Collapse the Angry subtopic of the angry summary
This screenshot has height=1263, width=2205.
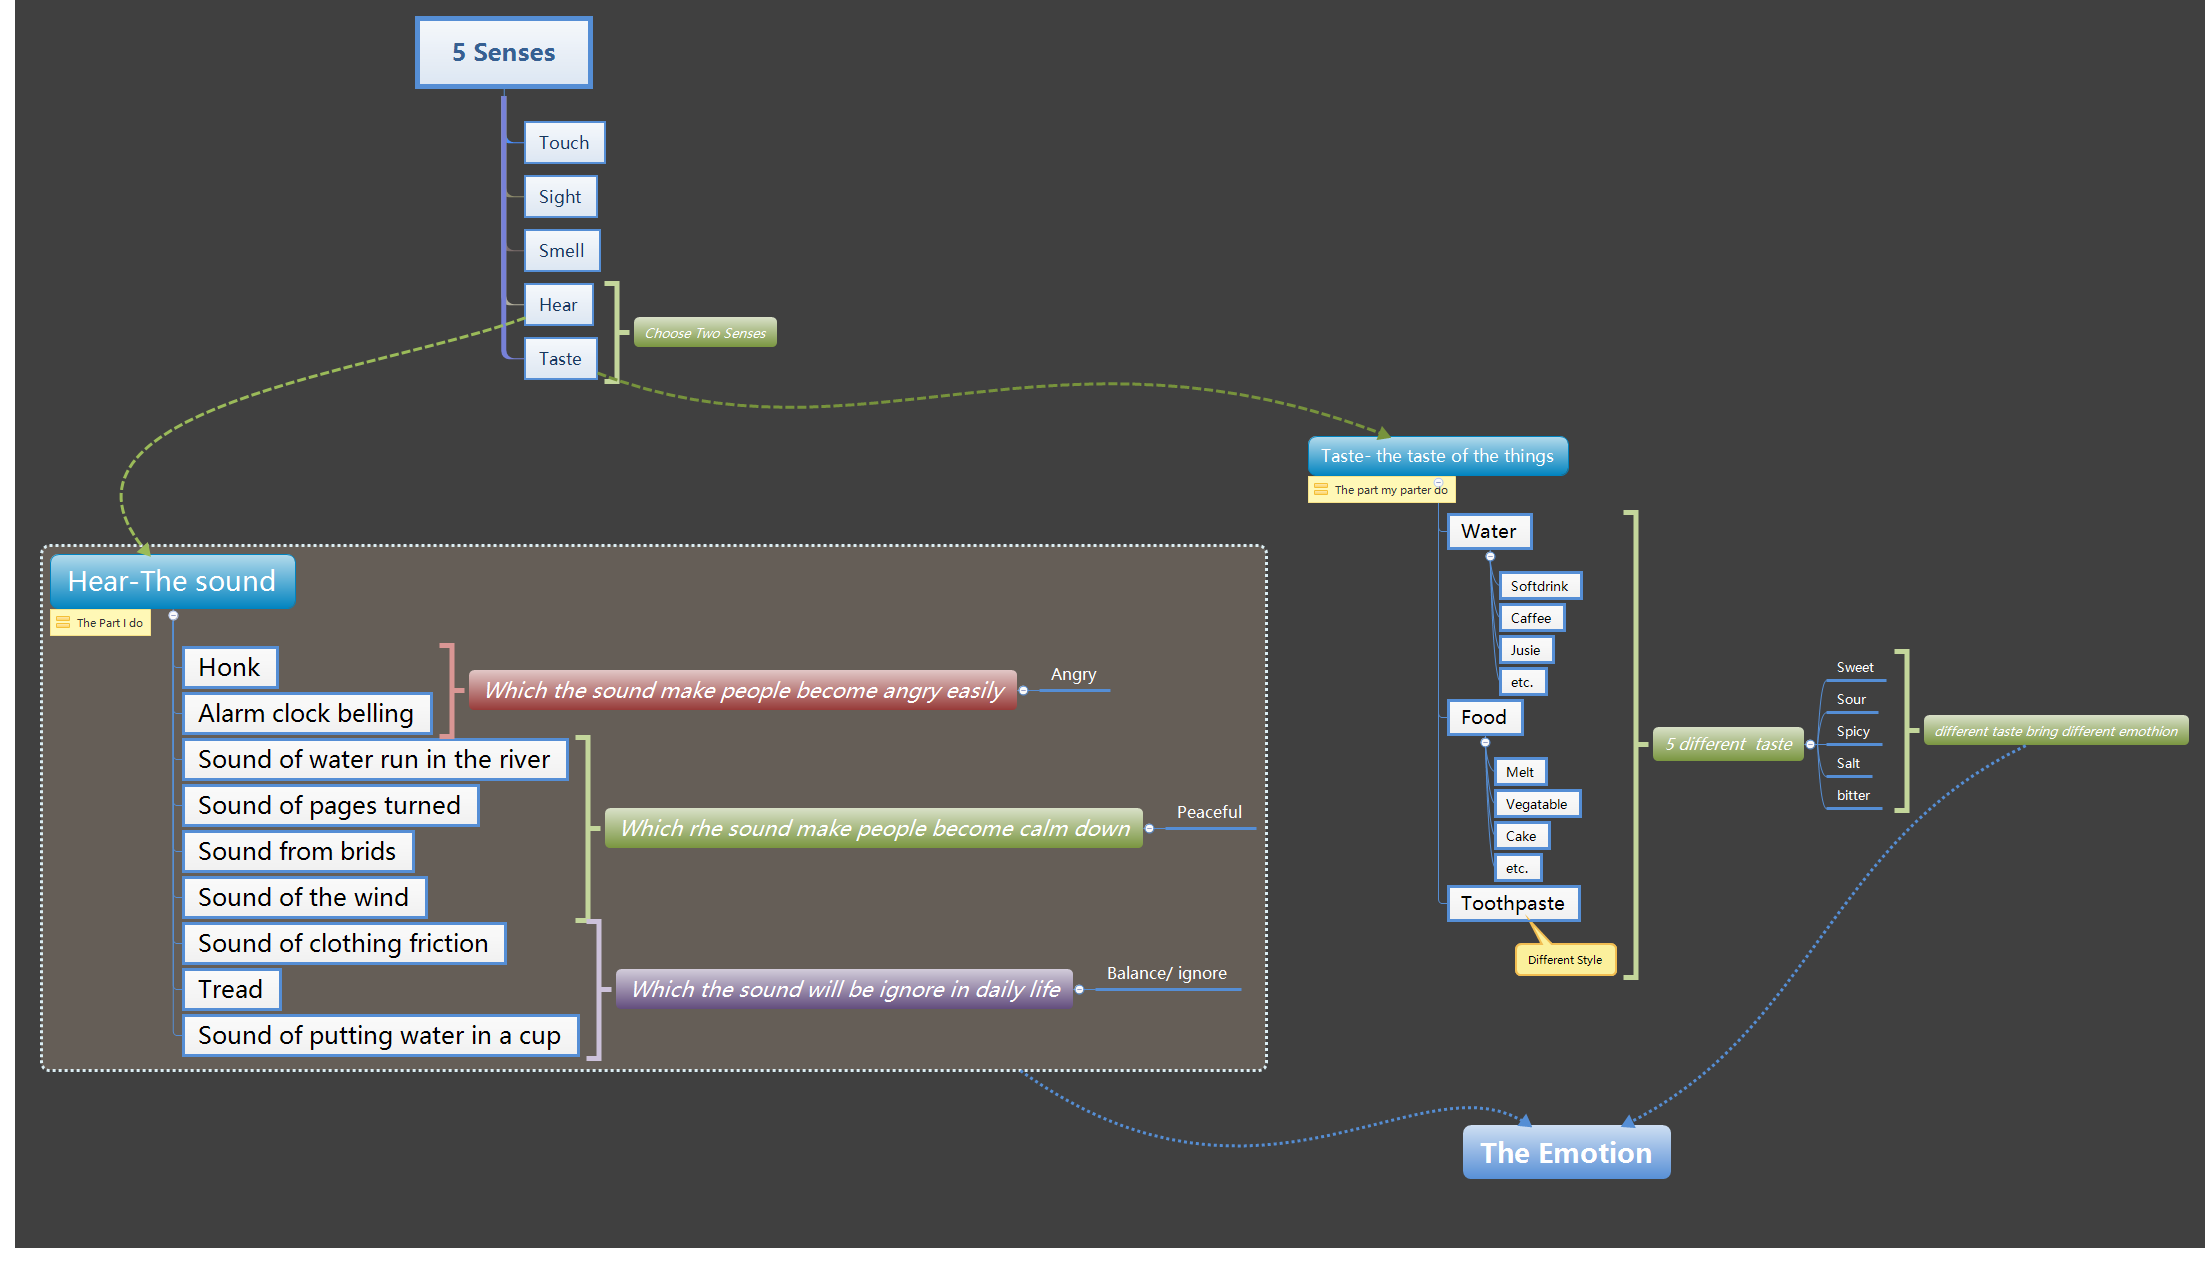[x=1023, y=690]
